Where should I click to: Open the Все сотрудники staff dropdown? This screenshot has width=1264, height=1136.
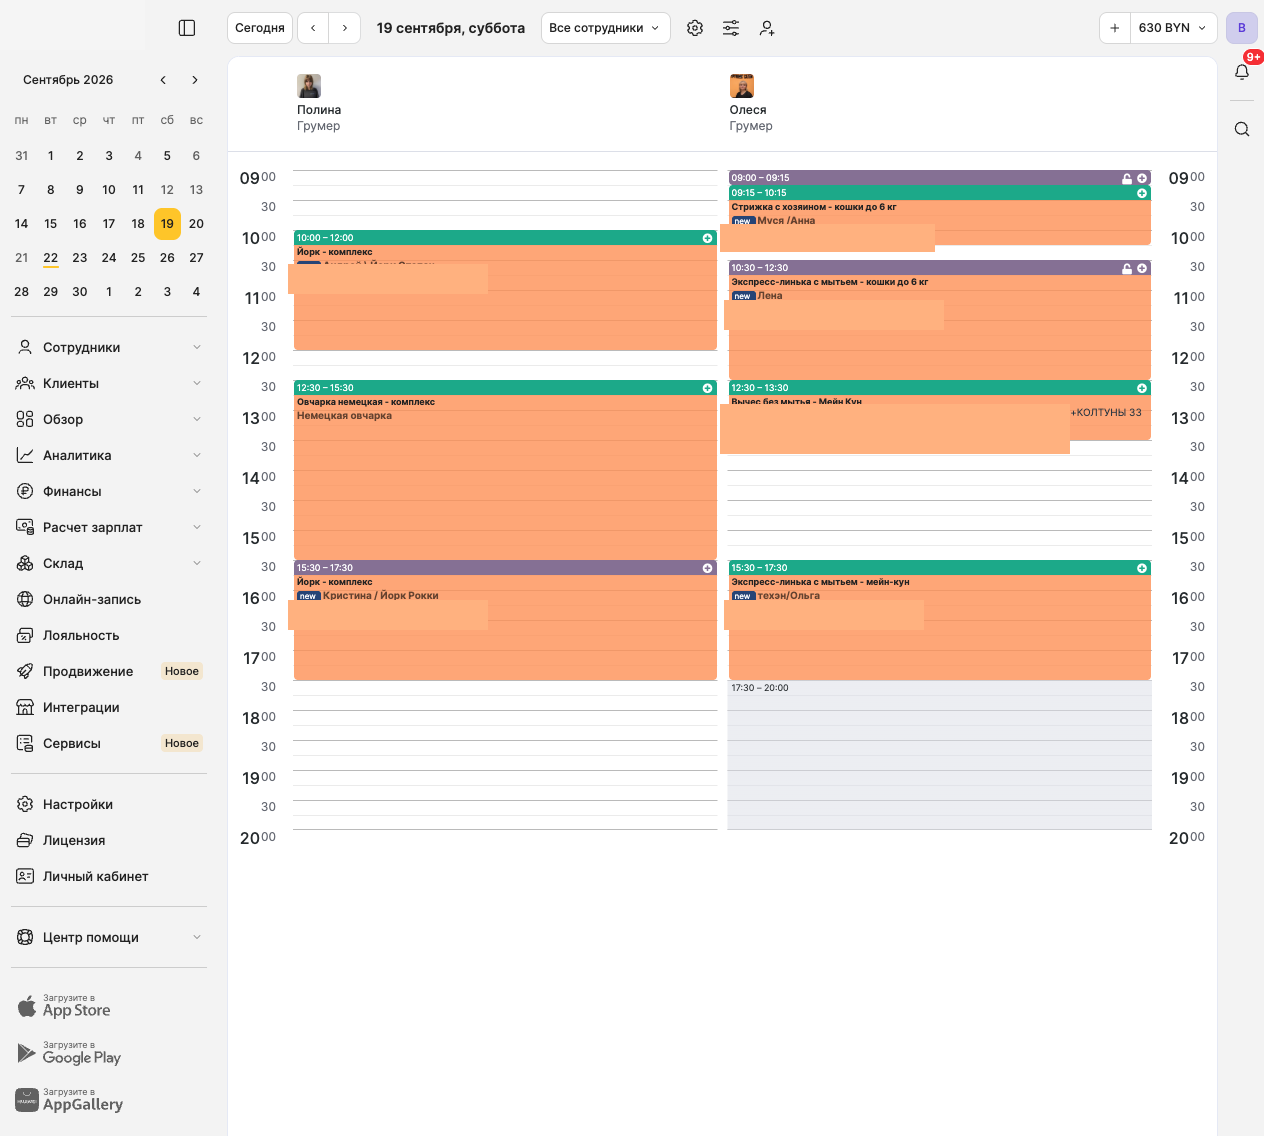click(x=605, y=28)
